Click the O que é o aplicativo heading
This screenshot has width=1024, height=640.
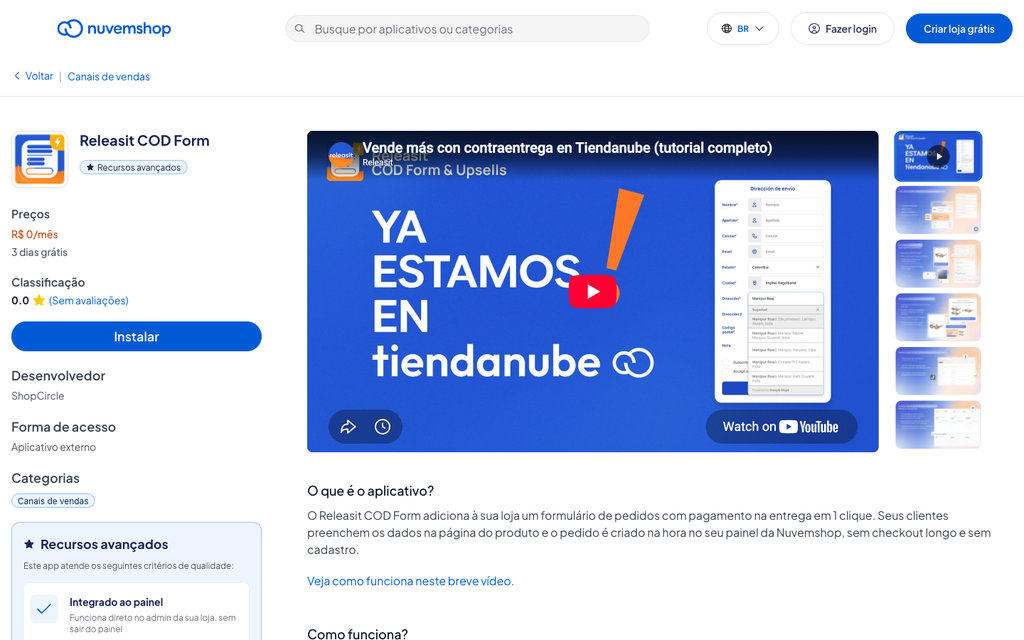tap(370, 490)
